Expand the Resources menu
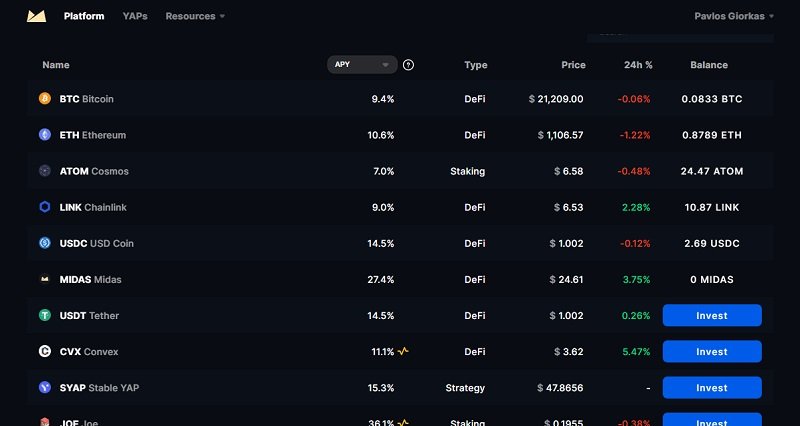The image size is (800, 426). click(x=195, y=16)
